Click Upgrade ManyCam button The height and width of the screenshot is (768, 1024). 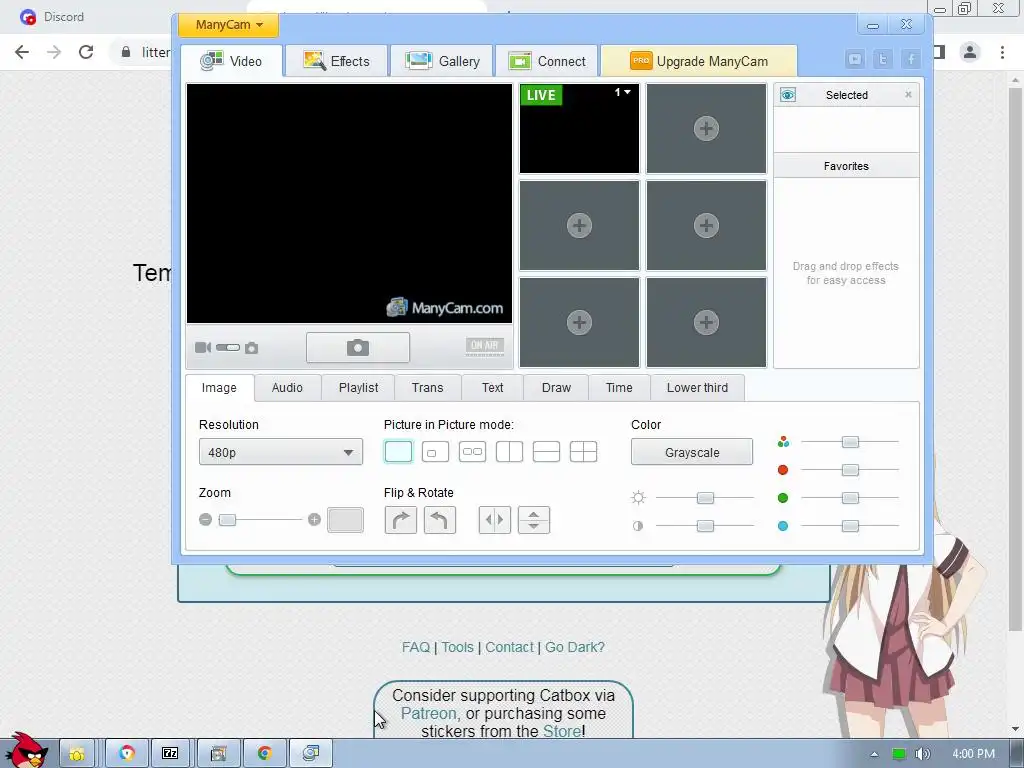[699, 61]
